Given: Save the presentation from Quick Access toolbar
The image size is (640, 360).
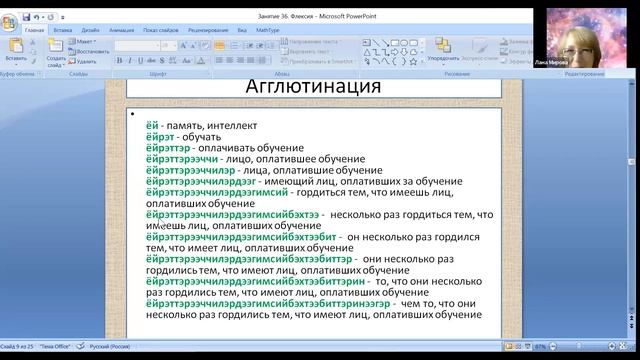Looking at the screenshot, I should pos(27,17).
